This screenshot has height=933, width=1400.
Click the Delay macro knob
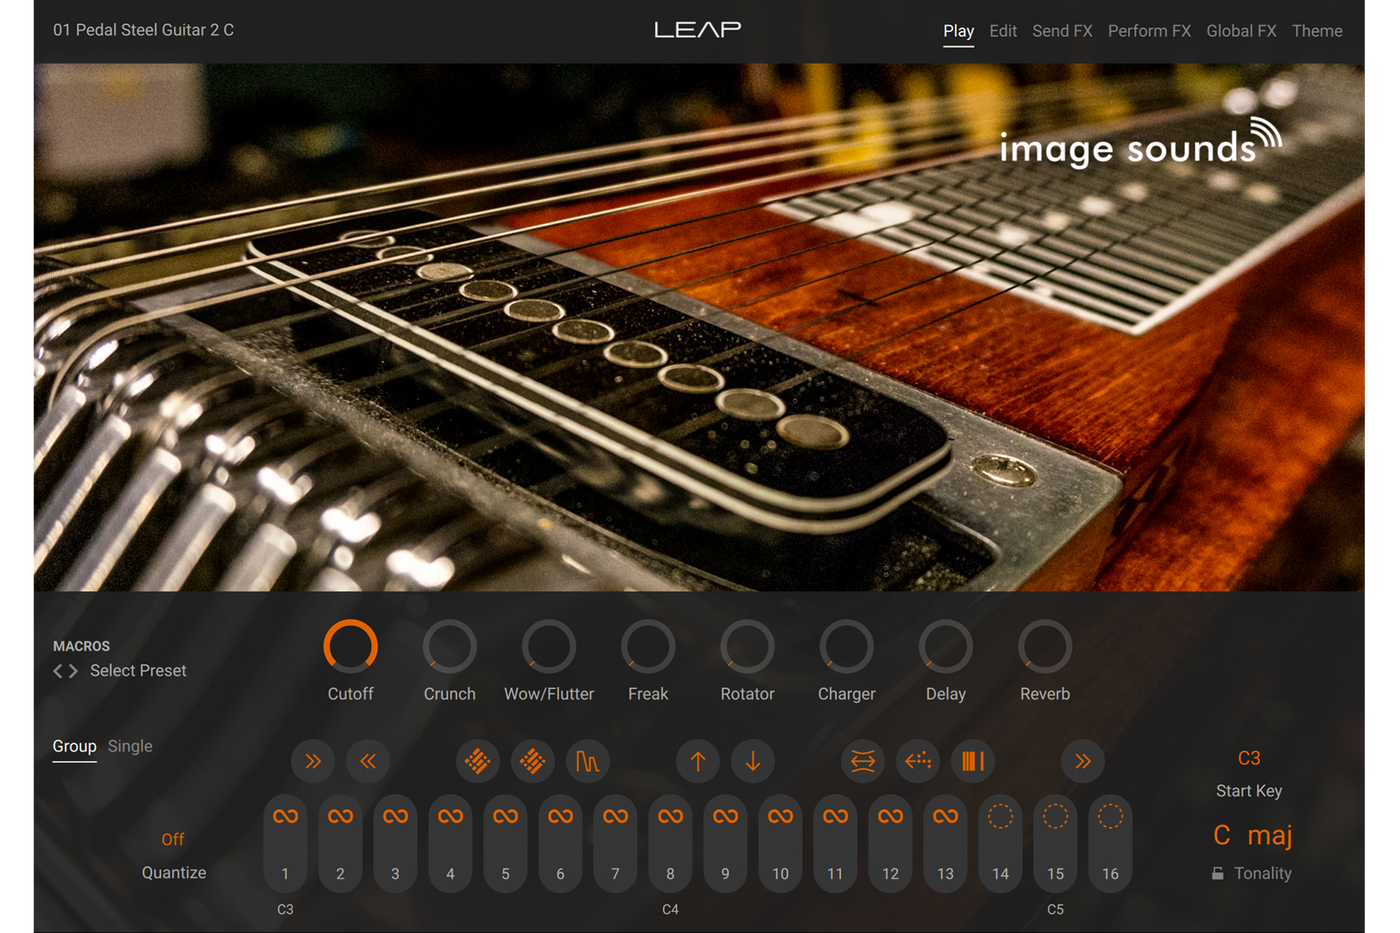tap(946, 647)
